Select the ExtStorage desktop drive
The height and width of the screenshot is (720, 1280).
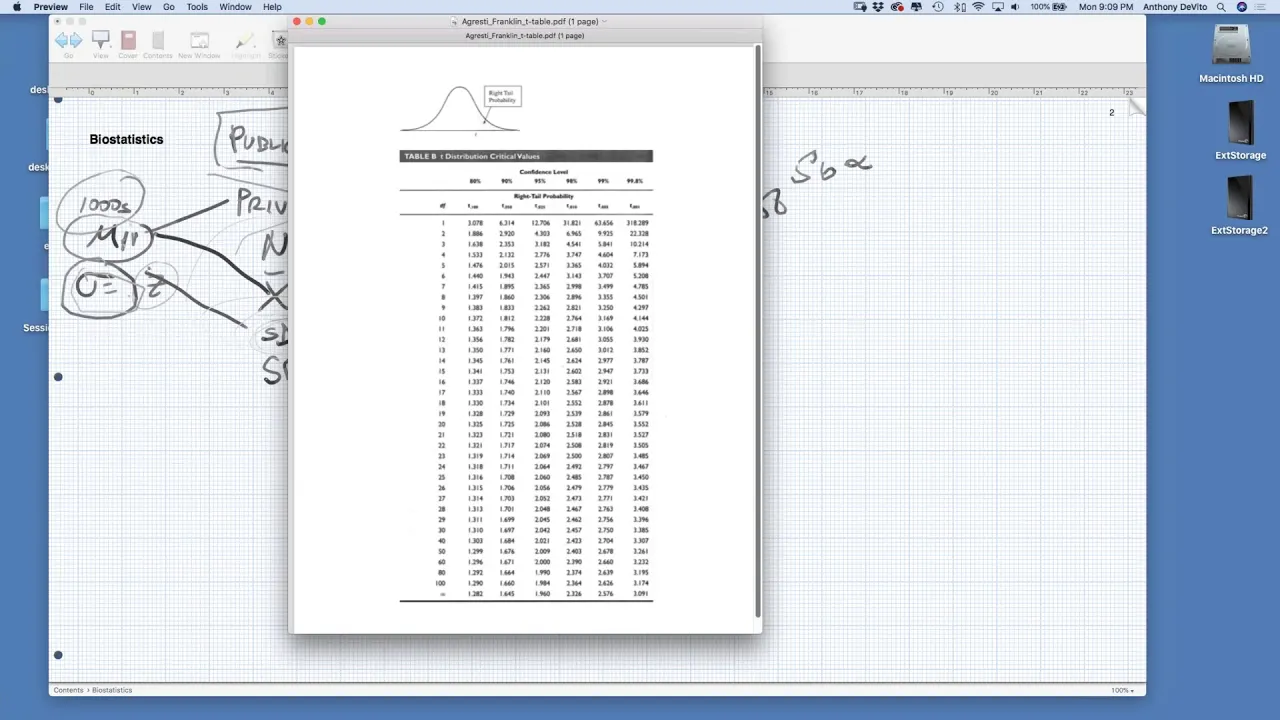click(1240, 130)
